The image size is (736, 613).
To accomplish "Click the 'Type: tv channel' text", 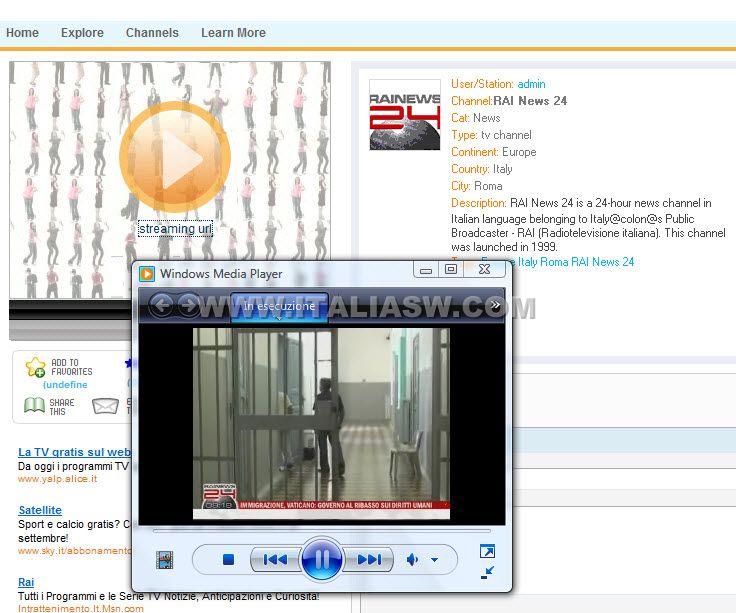I will 491,135.
